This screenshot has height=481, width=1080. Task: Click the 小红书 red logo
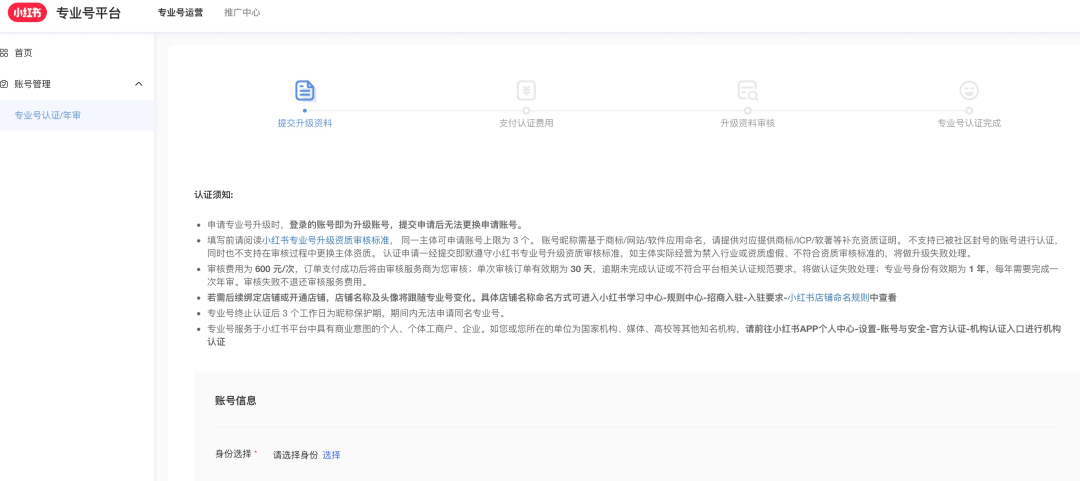[x=27, y=12]
